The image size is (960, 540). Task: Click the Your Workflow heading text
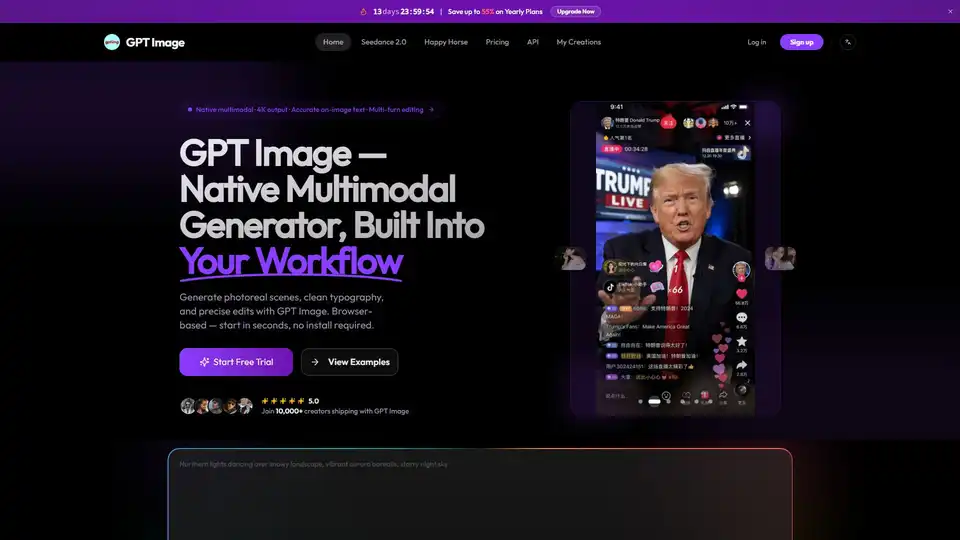[x=291, y=261]
